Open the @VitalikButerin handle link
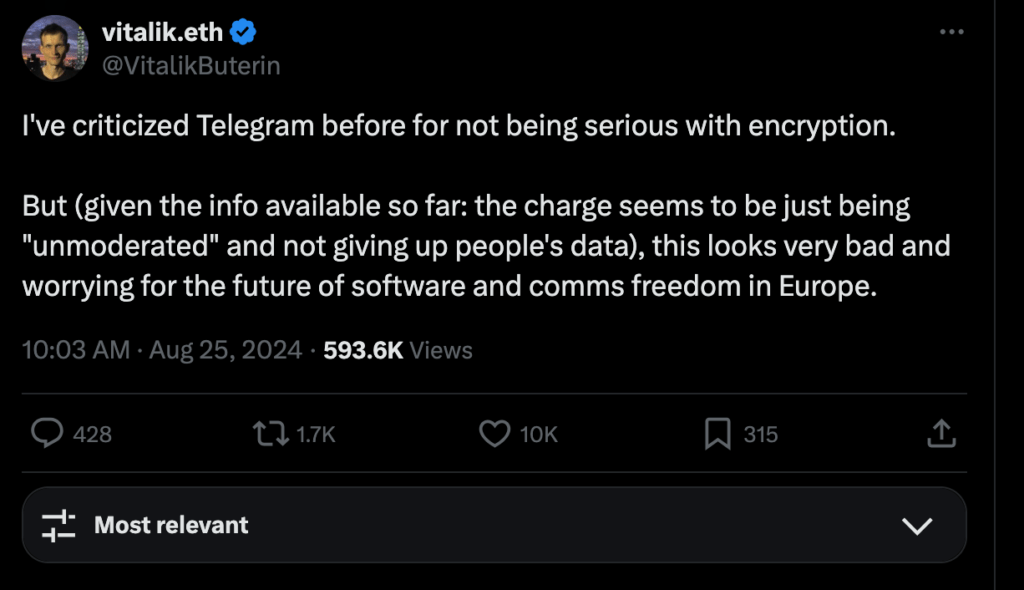Screen dimensions: 1024x590 coord(190,66)
